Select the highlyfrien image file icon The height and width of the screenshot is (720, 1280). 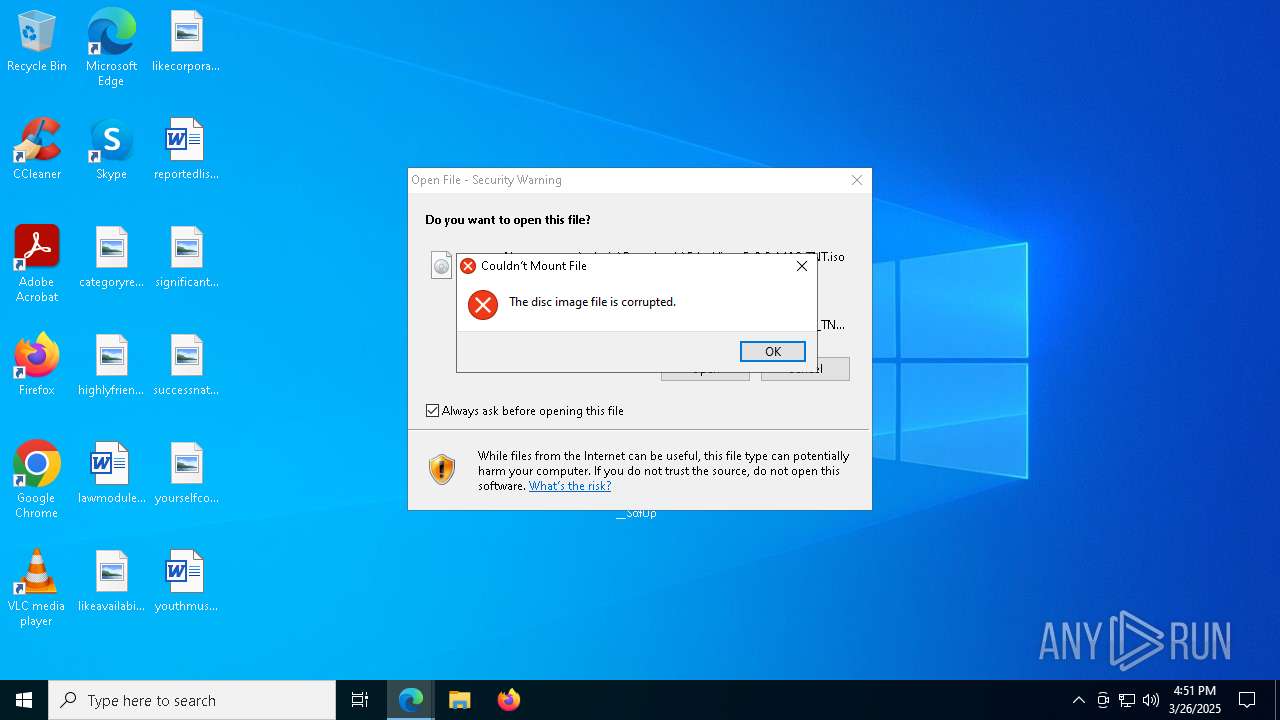click(111, 366)
